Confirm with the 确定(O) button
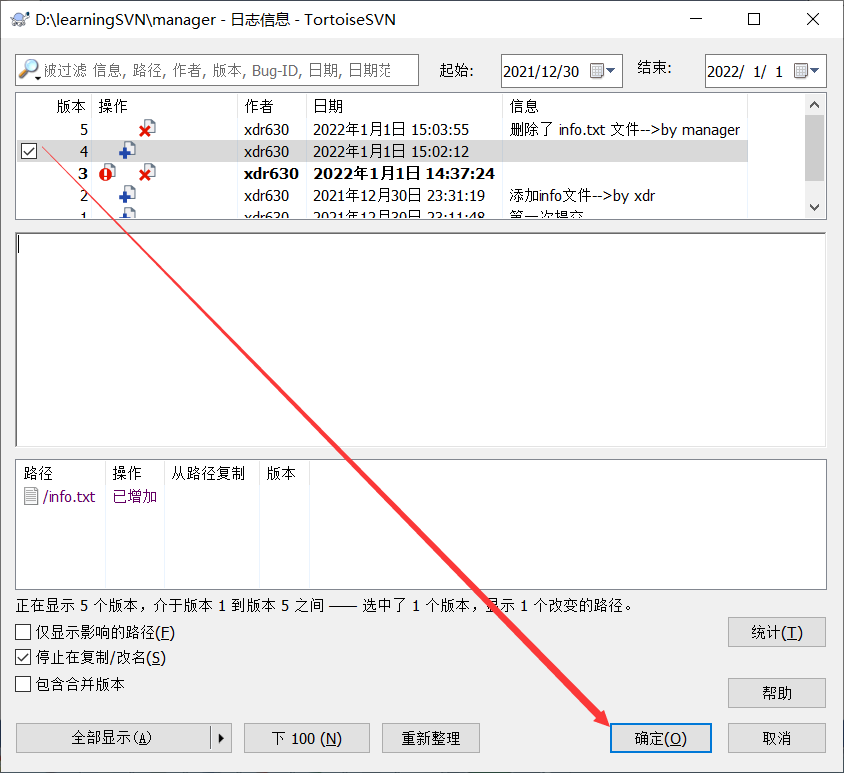 click(x=660, y=738)
